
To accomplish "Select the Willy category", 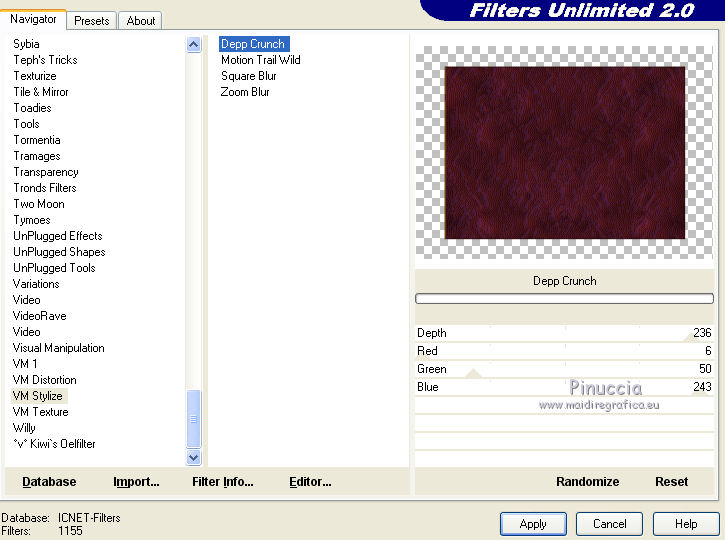I will (24, 428).
